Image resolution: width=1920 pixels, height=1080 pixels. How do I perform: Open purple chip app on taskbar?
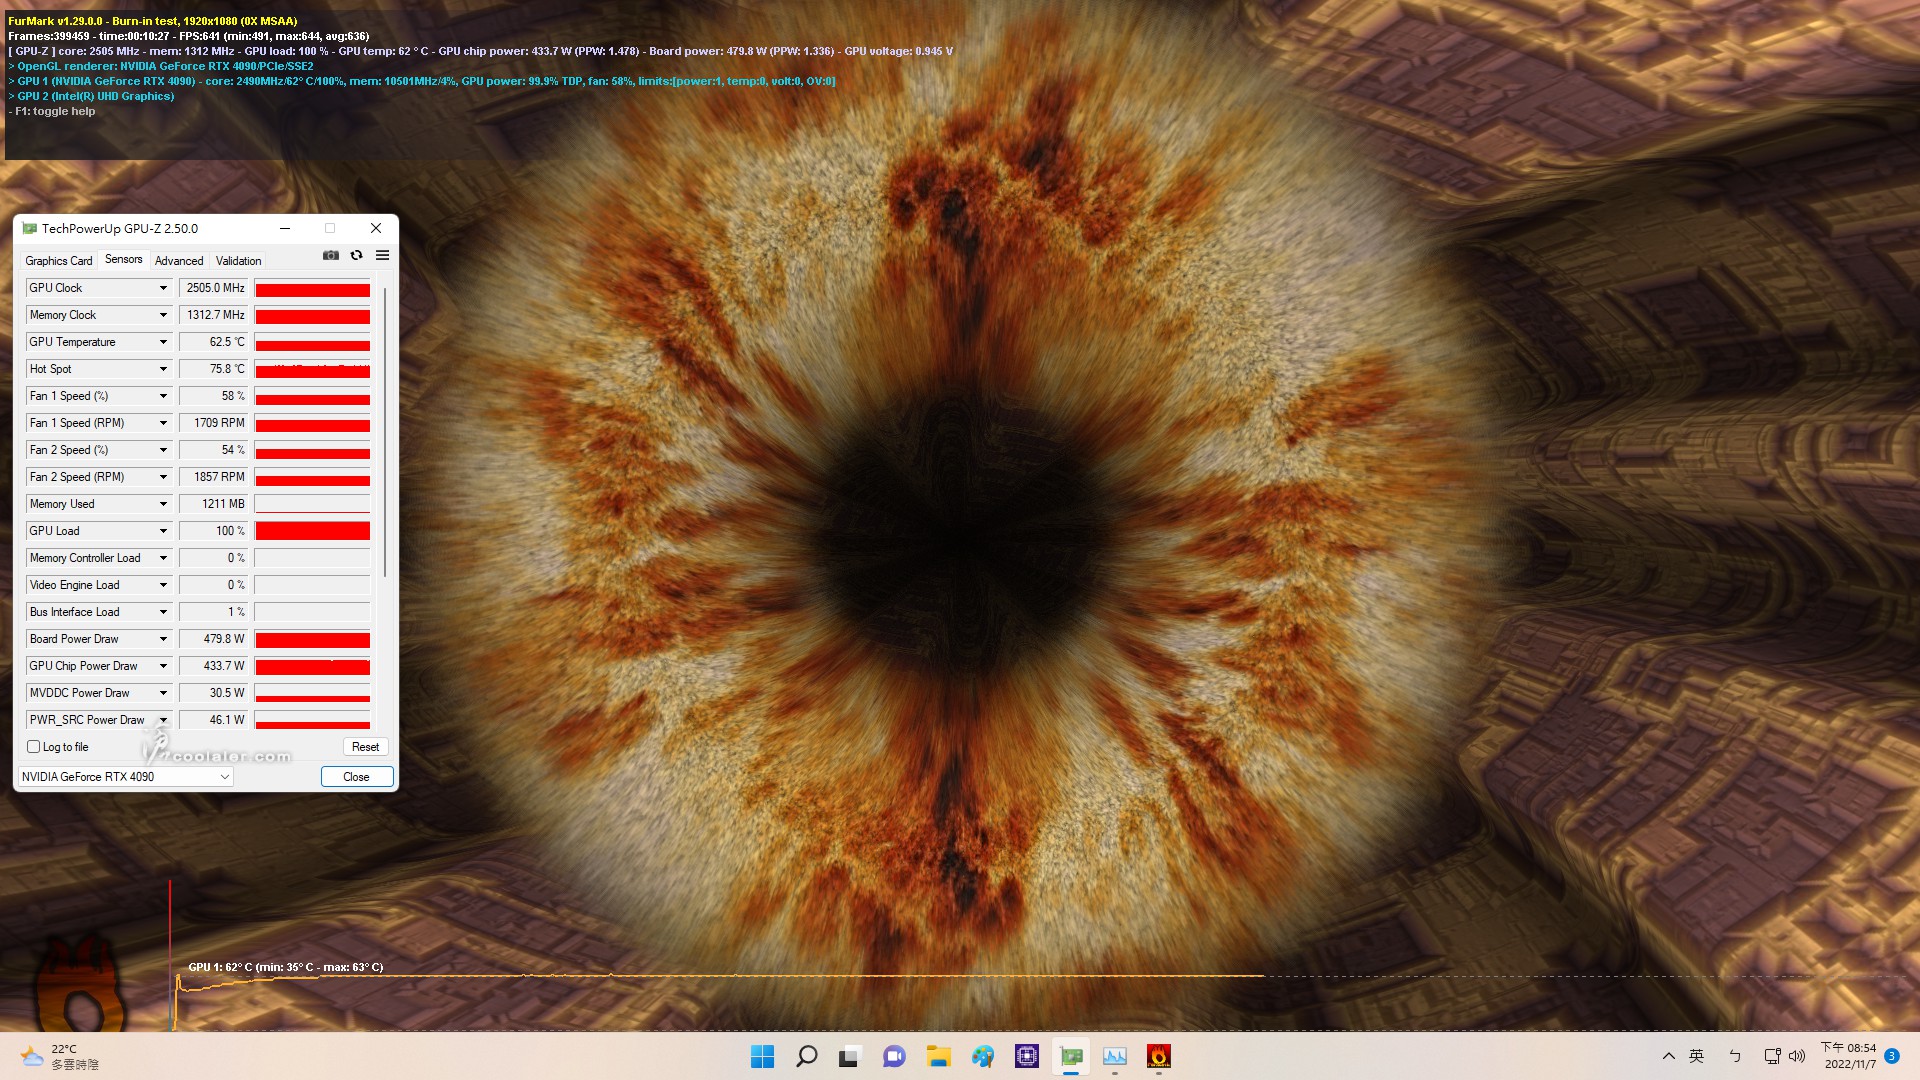[1027, 1056]
